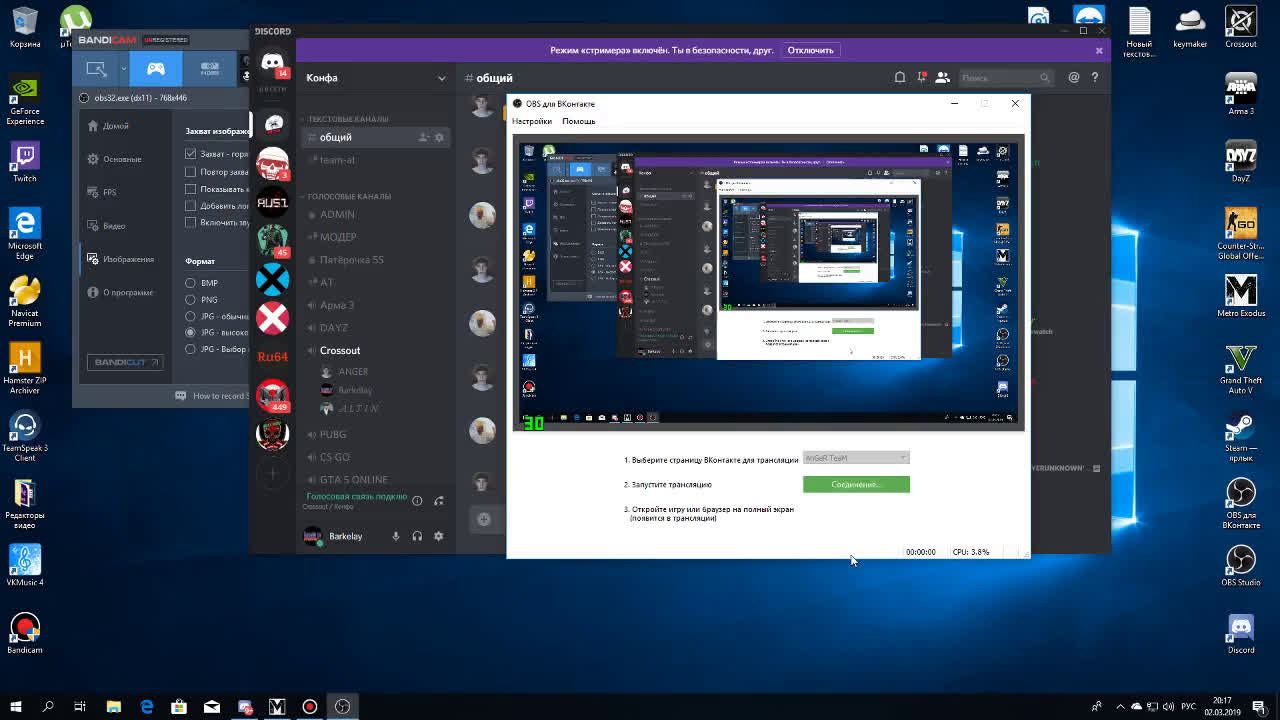
Task: Open the red X server in Discord
Action: (272, 318)
